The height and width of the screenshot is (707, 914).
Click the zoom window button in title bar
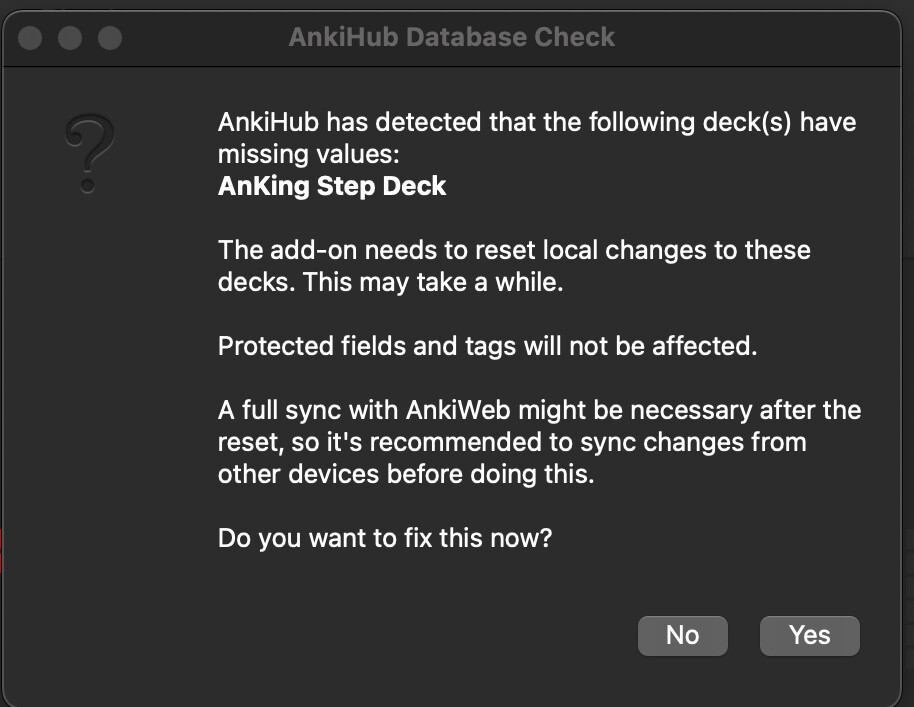(x=109, y=38)
